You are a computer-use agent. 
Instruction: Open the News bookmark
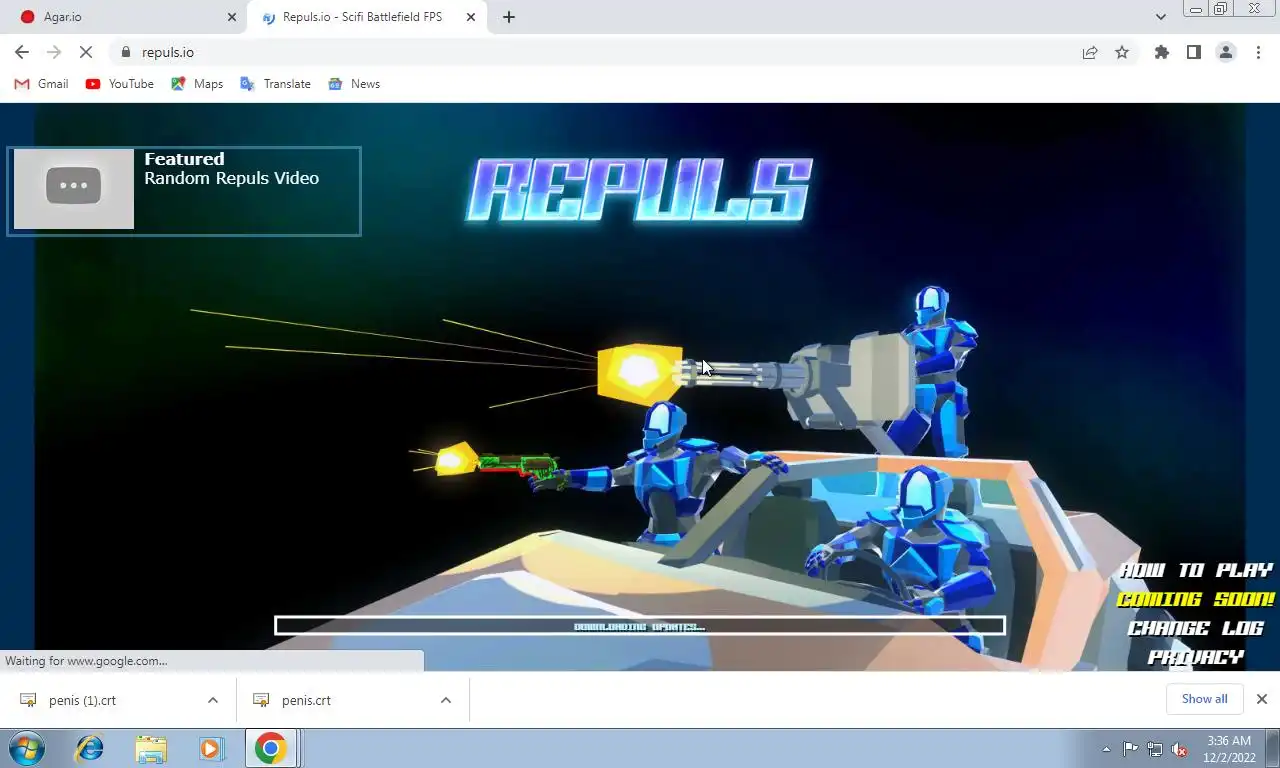tap(354, 84)
